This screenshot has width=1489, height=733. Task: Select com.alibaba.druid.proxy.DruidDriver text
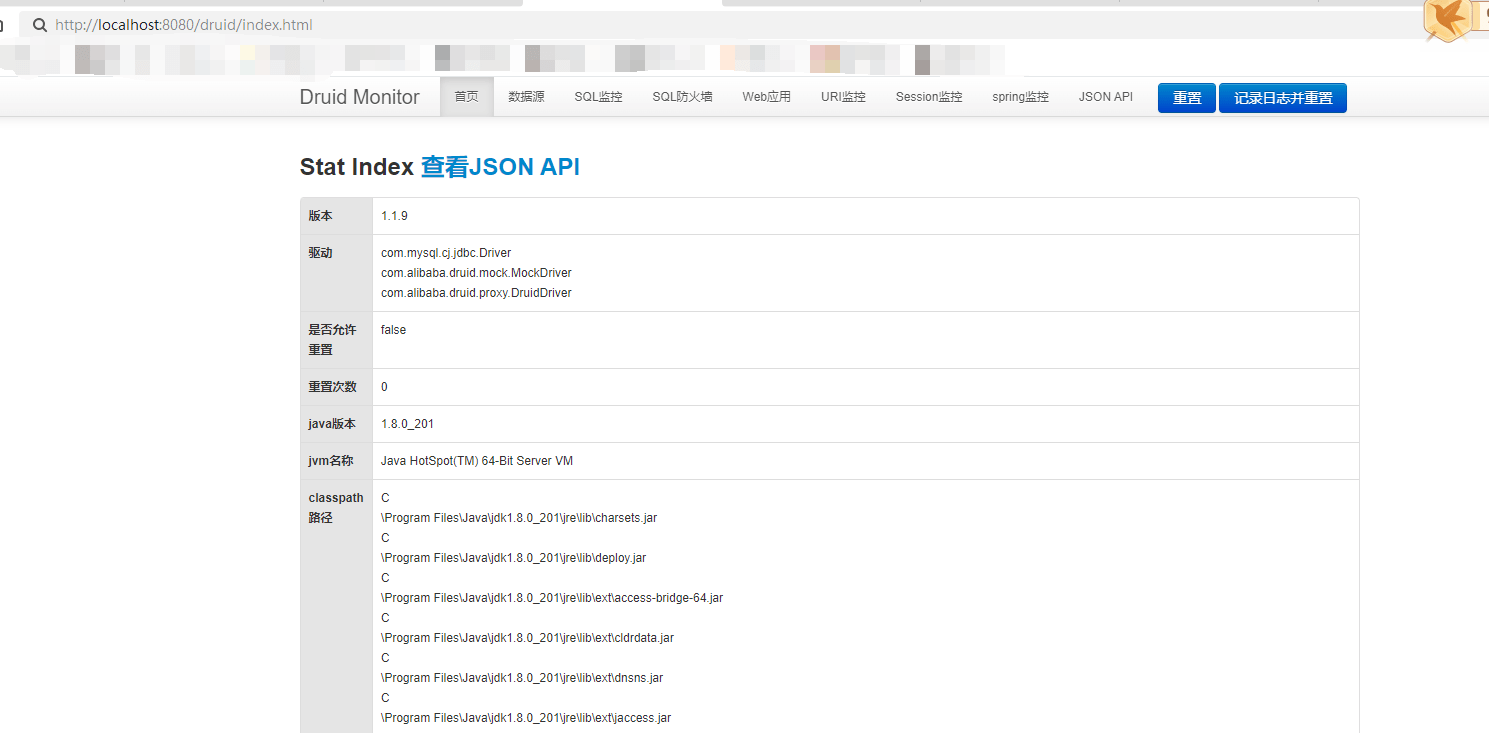click(476, 293)
